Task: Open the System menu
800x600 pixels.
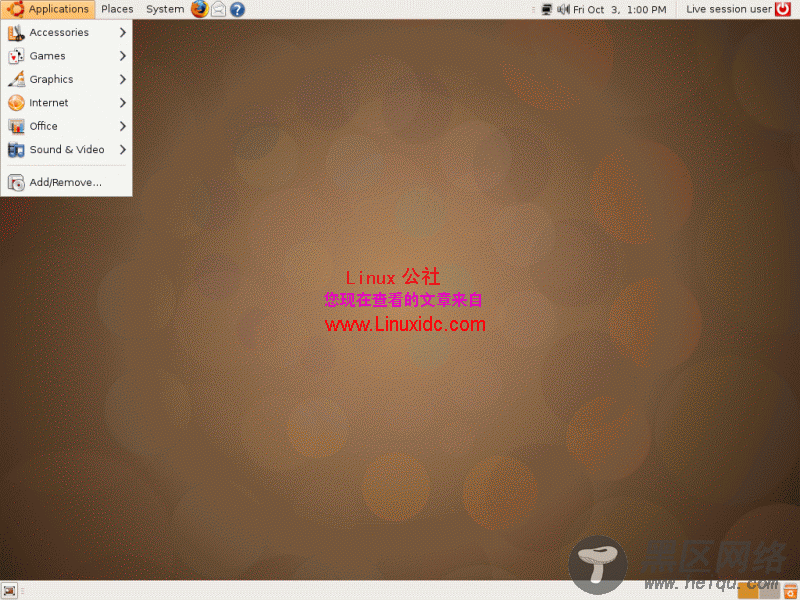Action: click(165, 9)
